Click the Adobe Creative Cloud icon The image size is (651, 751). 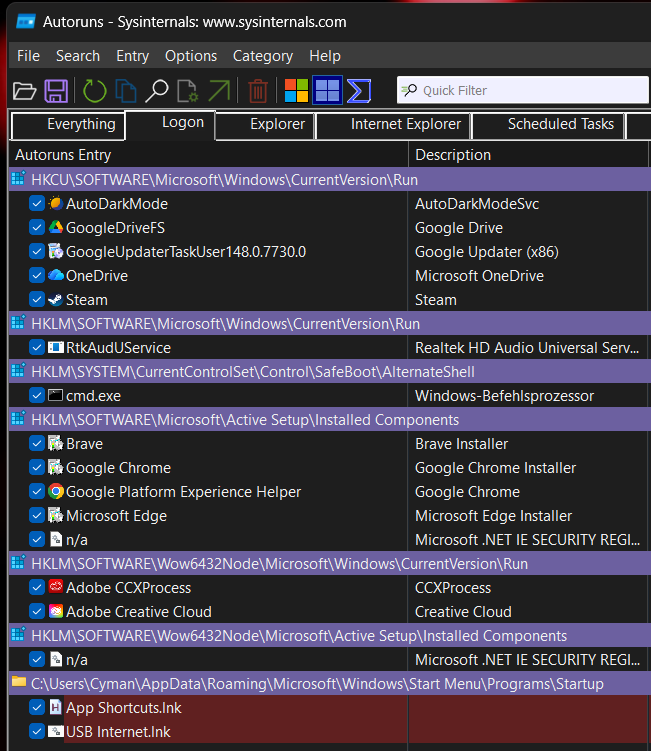click(x=56, y=611)
